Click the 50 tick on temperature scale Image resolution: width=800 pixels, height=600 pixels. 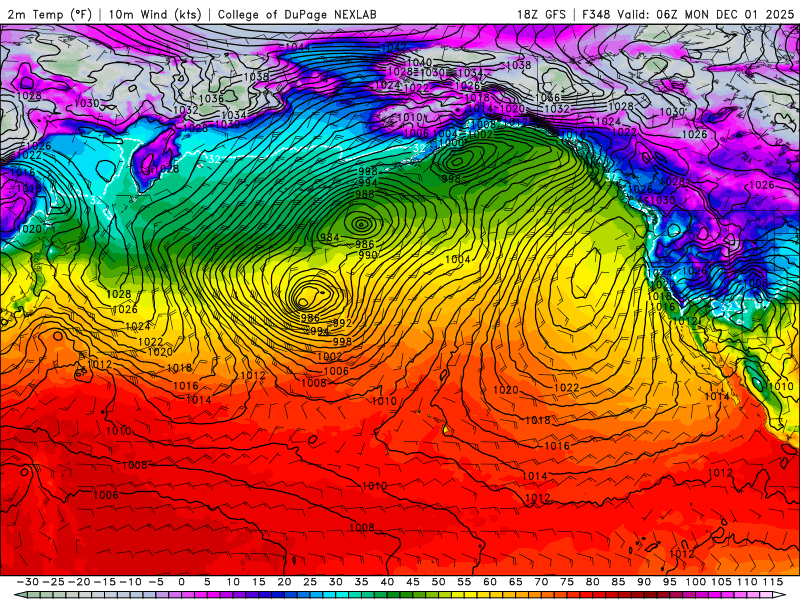pos(438,582)
